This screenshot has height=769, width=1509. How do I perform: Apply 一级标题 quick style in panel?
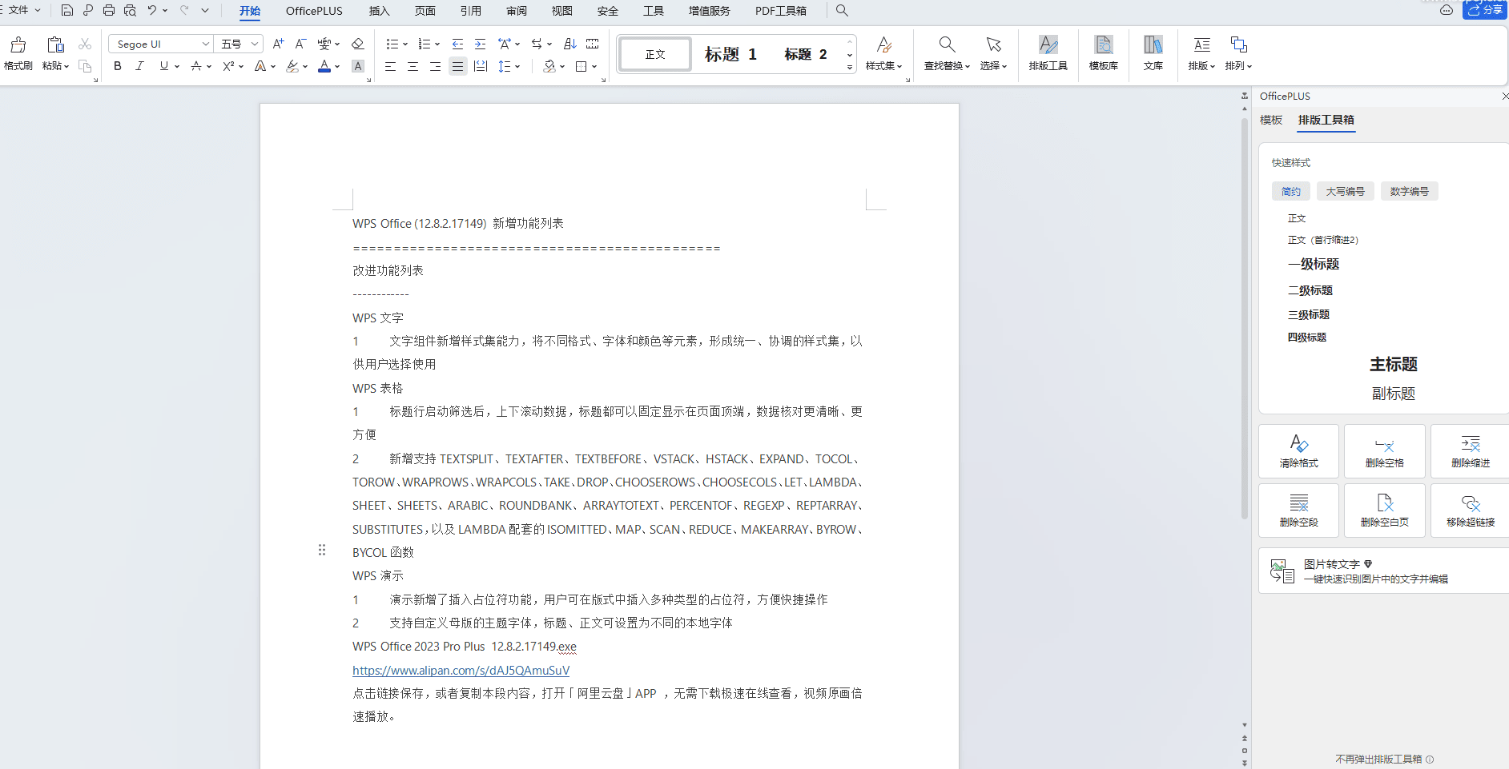click(1313, 264)
